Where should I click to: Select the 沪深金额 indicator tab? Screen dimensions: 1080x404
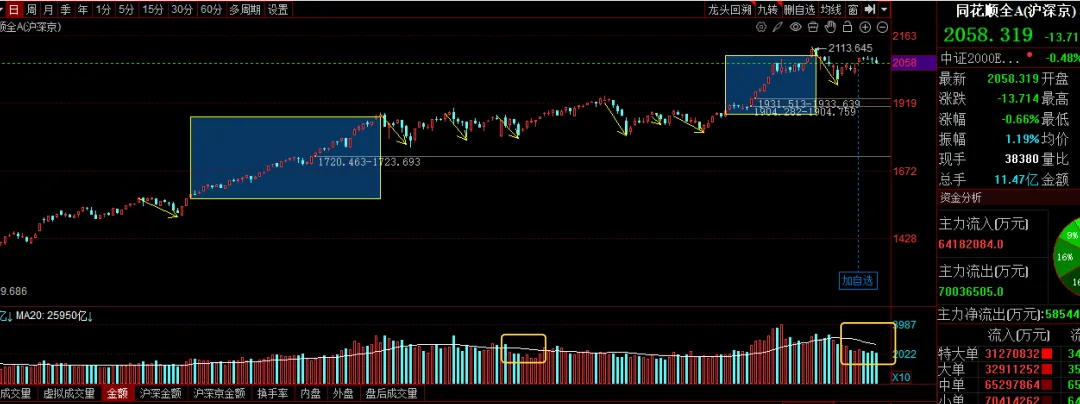[x=160, y=394]
